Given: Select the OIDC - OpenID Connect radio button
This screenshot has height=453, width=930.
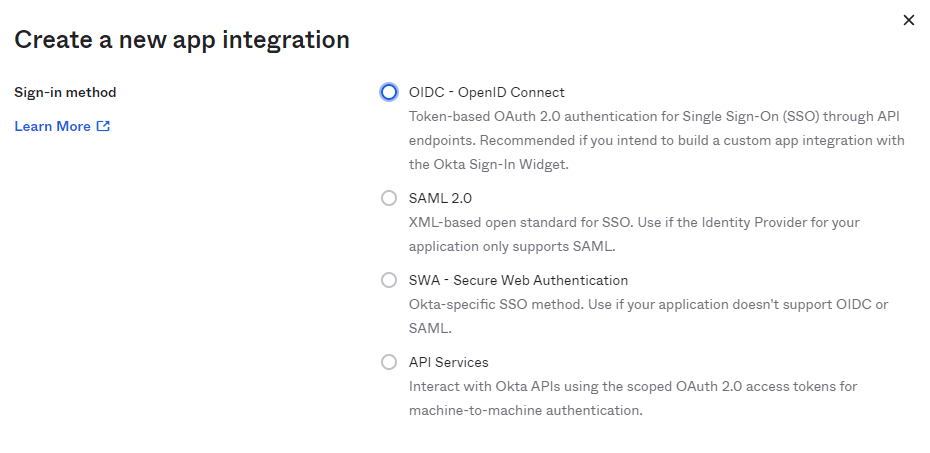Looking at the screenshot, I should (x=389, y=92).
